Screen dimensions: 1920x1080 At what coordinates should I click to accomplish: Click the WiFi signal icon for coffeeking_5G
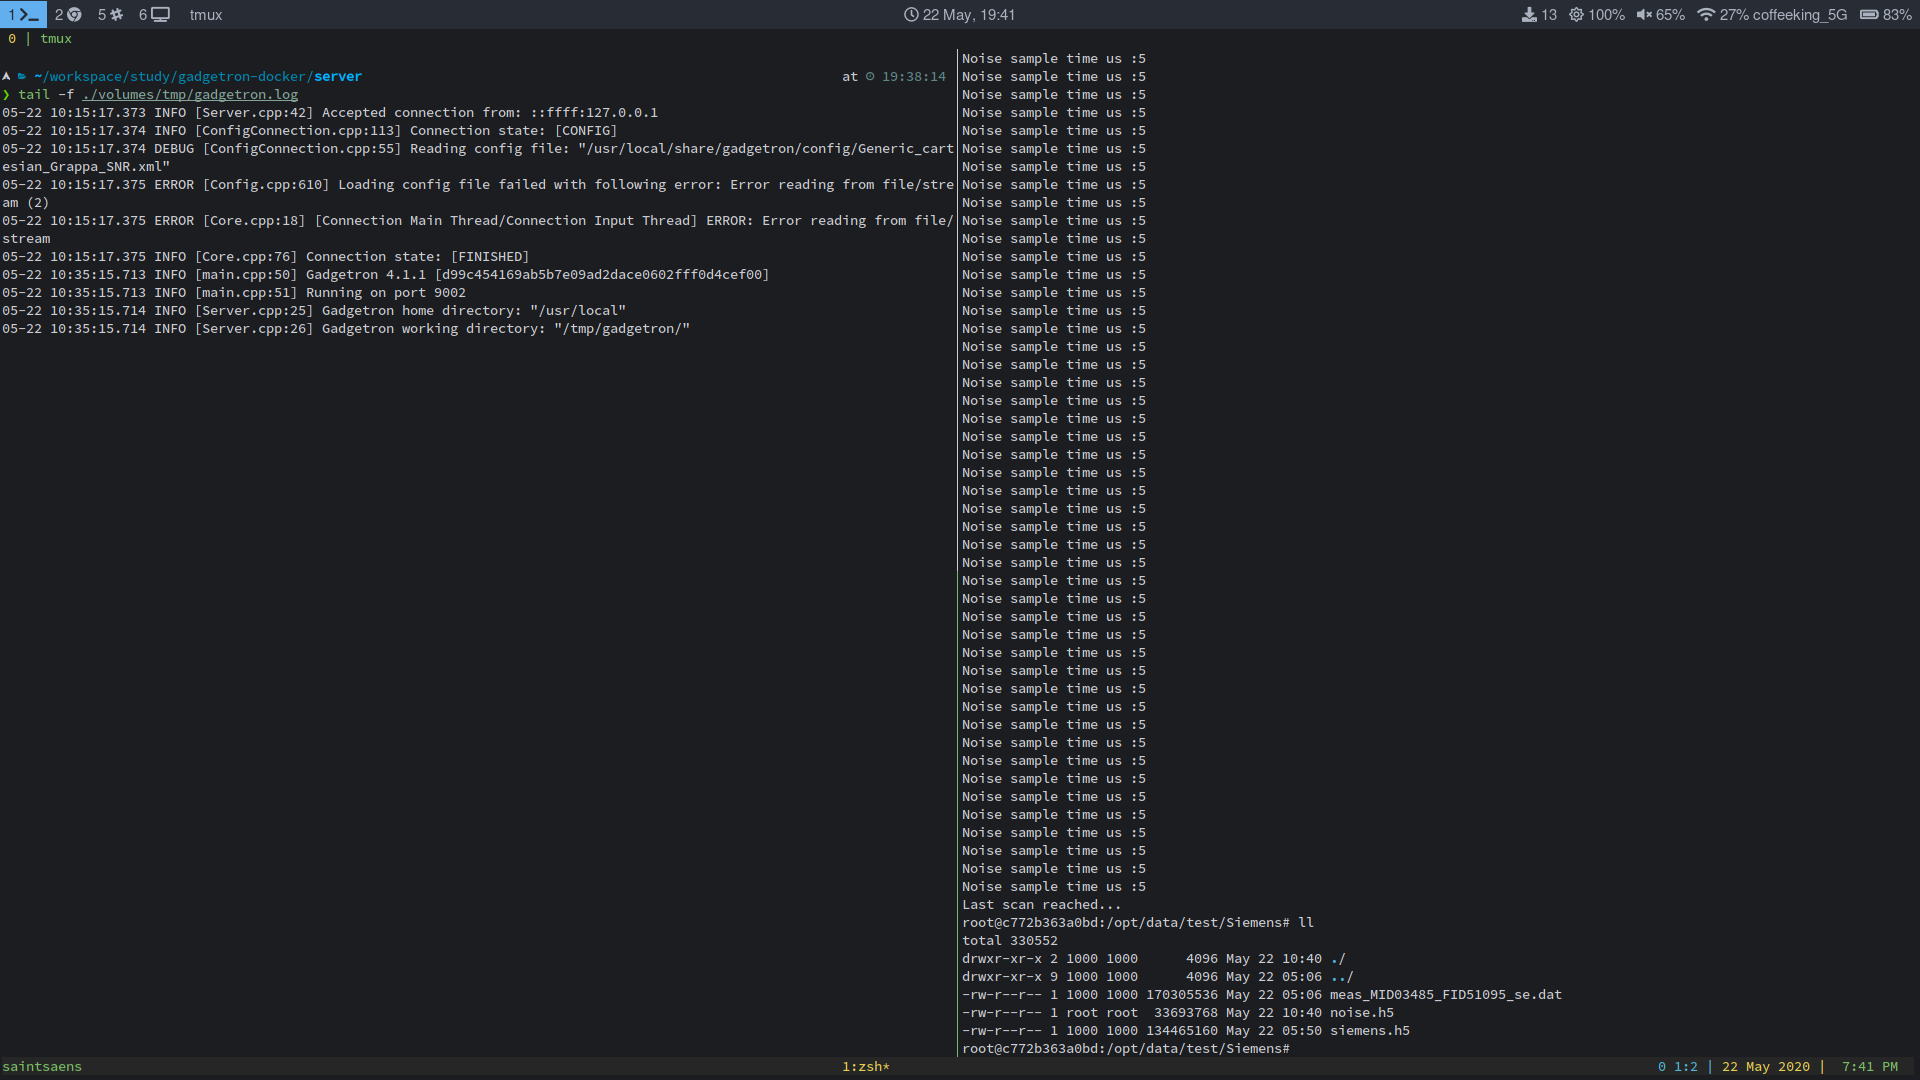pos(1707,14)
